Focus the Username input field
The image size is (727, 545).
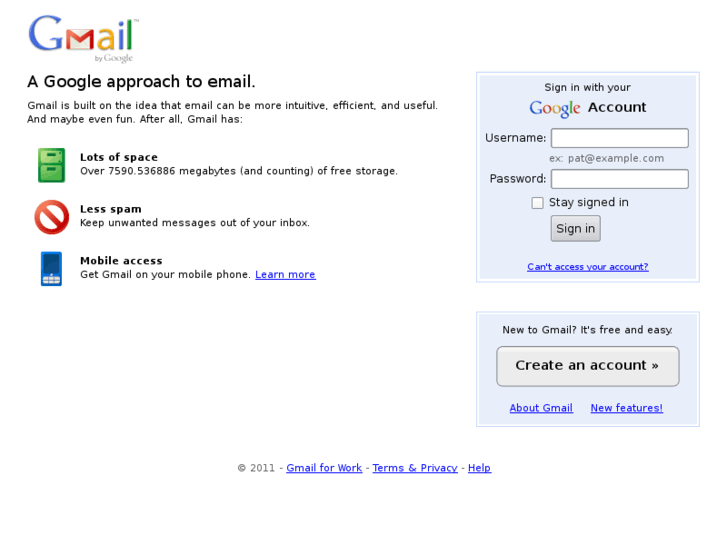(x=619, y=138)
